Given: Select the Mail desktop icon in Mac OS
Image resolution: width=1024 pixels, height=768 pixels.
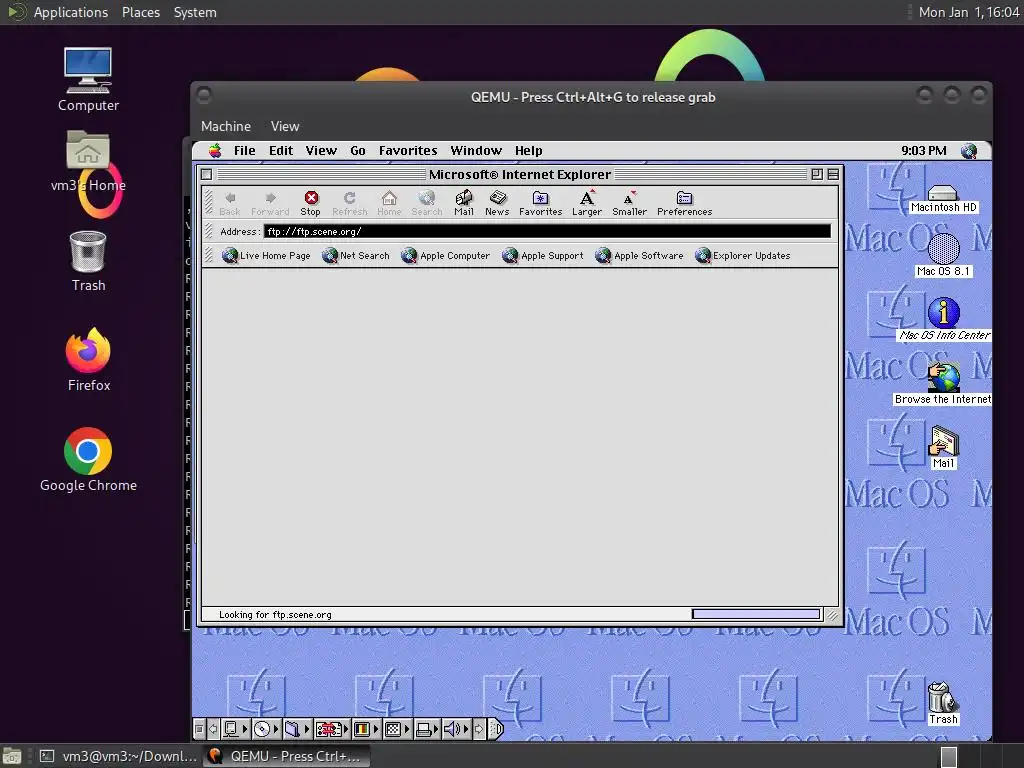Looking at the screenshot, I should pyautogui.click(x=943, y=447).
